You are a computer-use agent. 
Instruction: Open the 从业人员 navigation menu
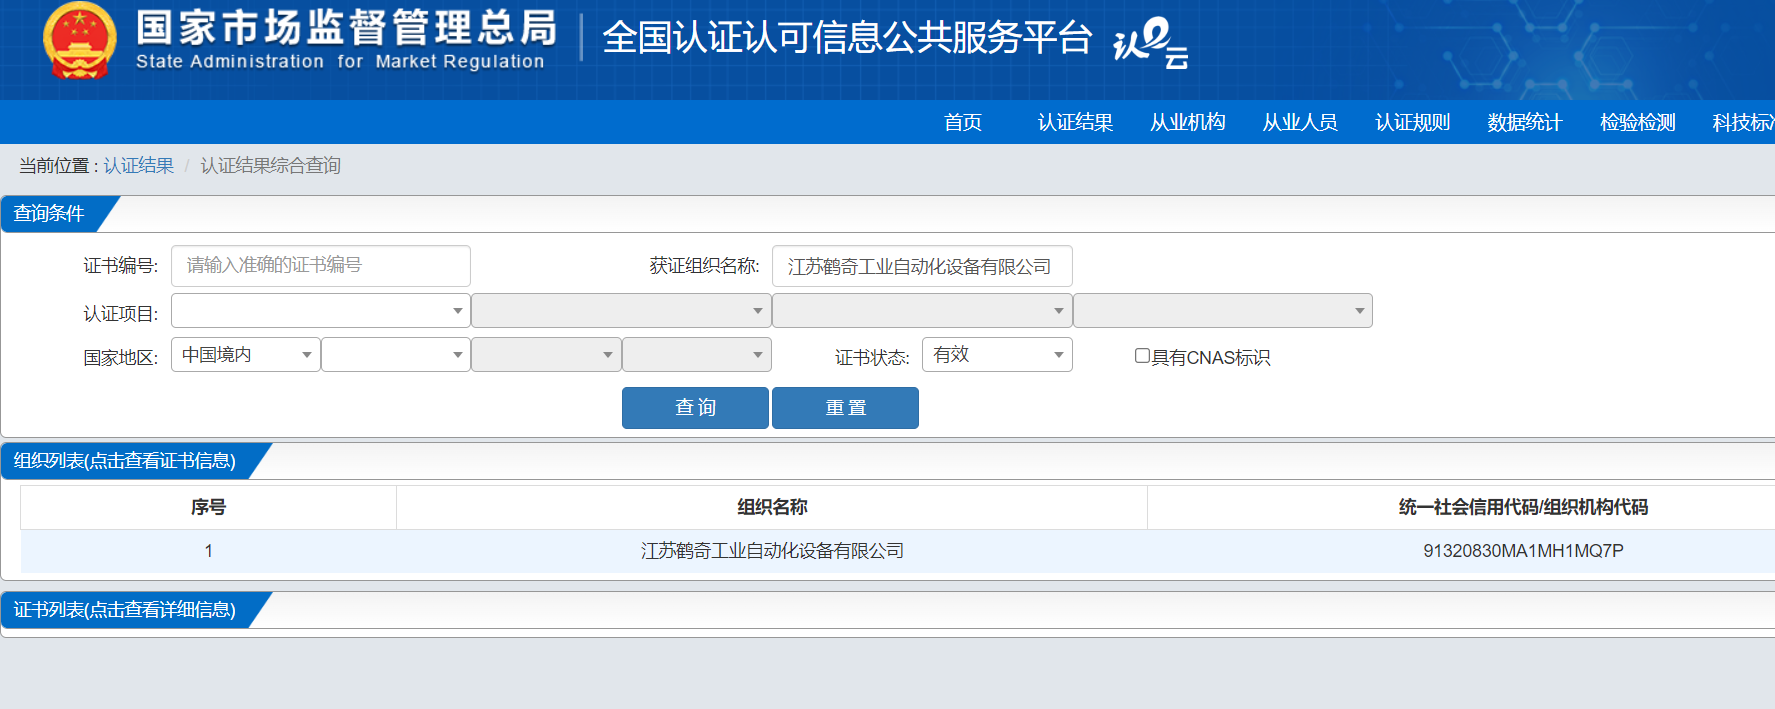[1300, 122]
